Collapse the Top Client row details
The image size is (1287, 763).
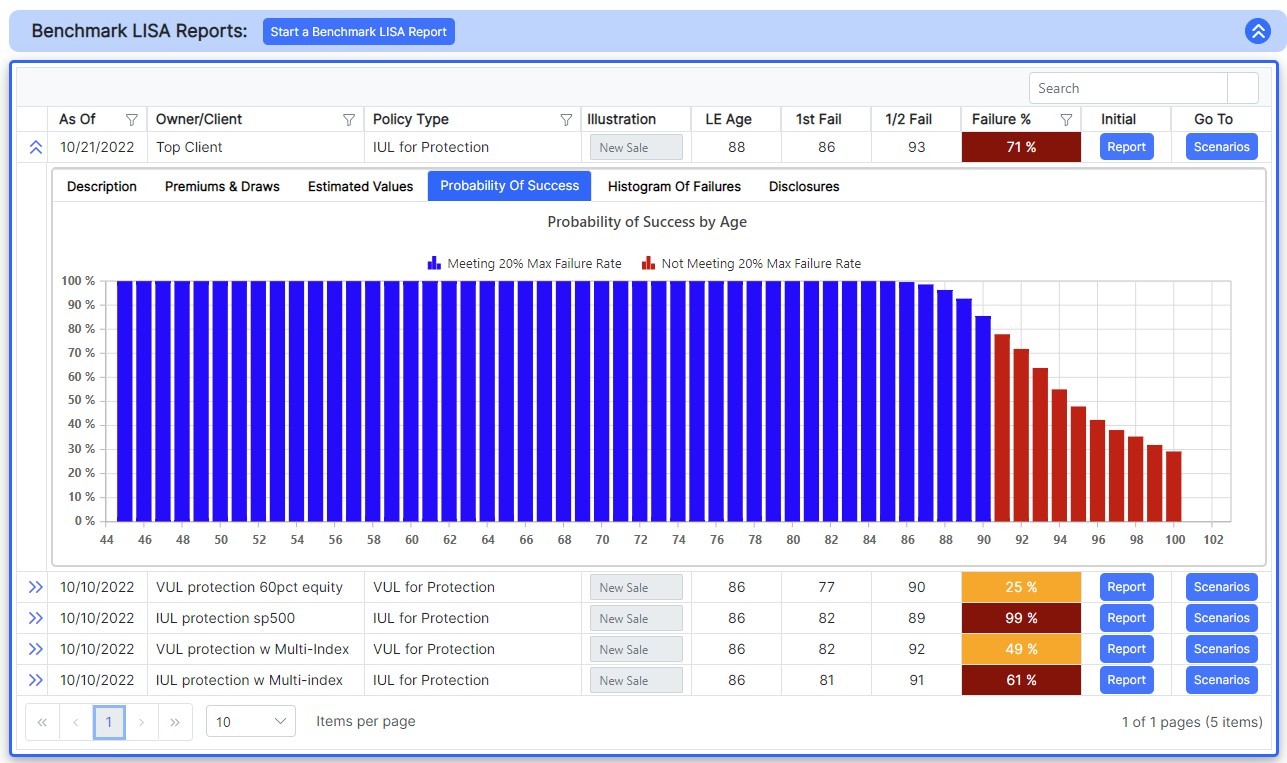click(35, 147)
